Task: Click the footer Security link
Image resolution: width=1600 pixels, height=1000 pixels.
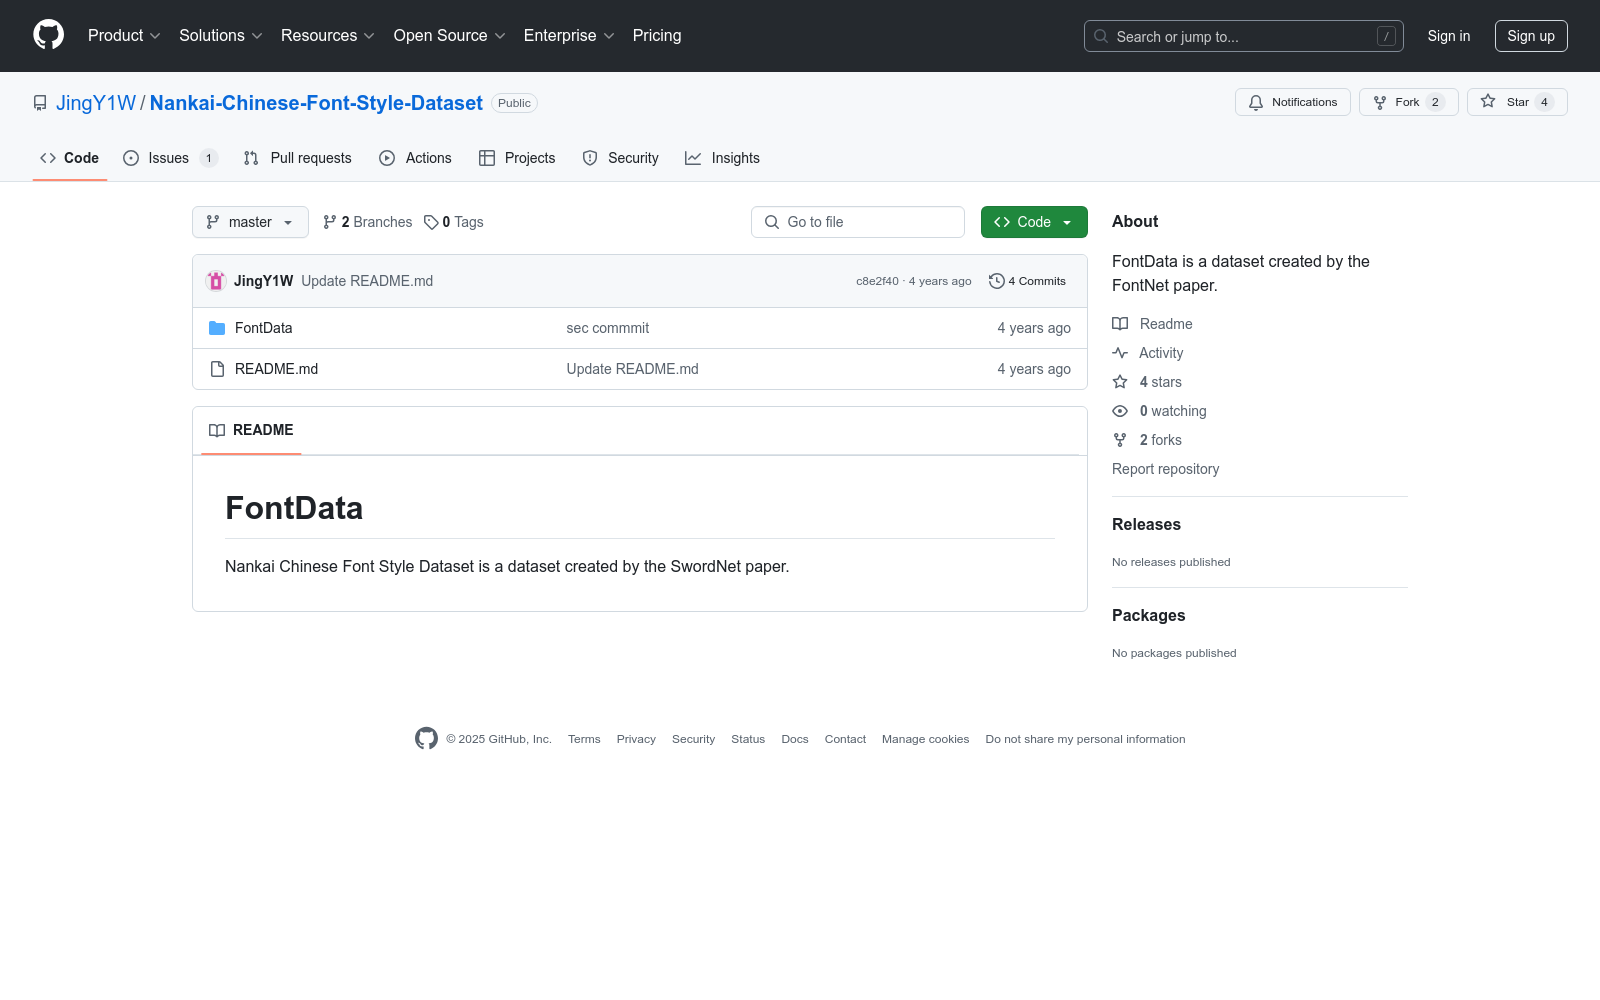Action: point(693,739)
